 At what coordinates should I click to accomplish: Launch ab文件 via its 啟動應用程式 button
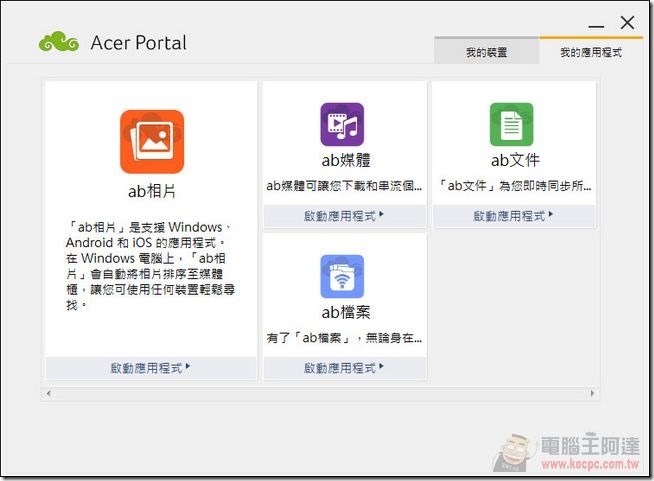point(514,216)
